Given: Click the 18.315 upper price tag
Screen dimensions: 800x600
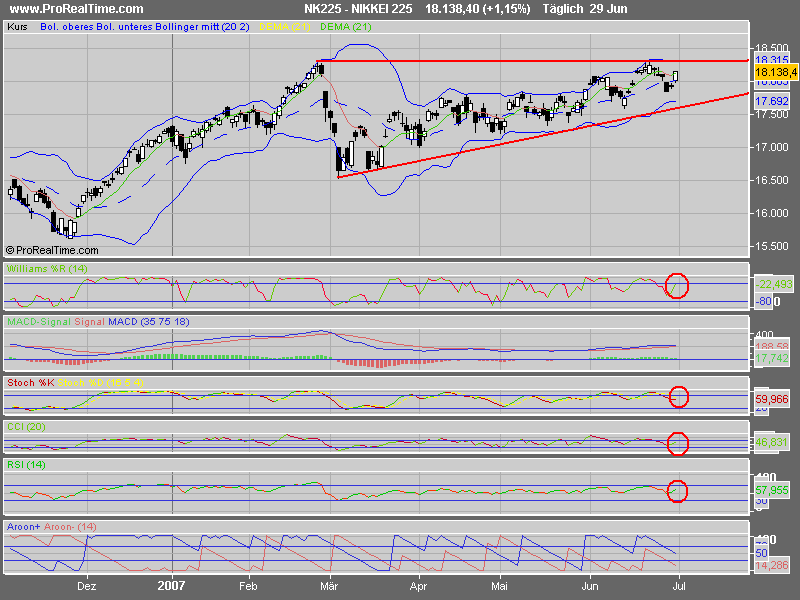Looking at the screenshot, I should [x=772, y=62].
